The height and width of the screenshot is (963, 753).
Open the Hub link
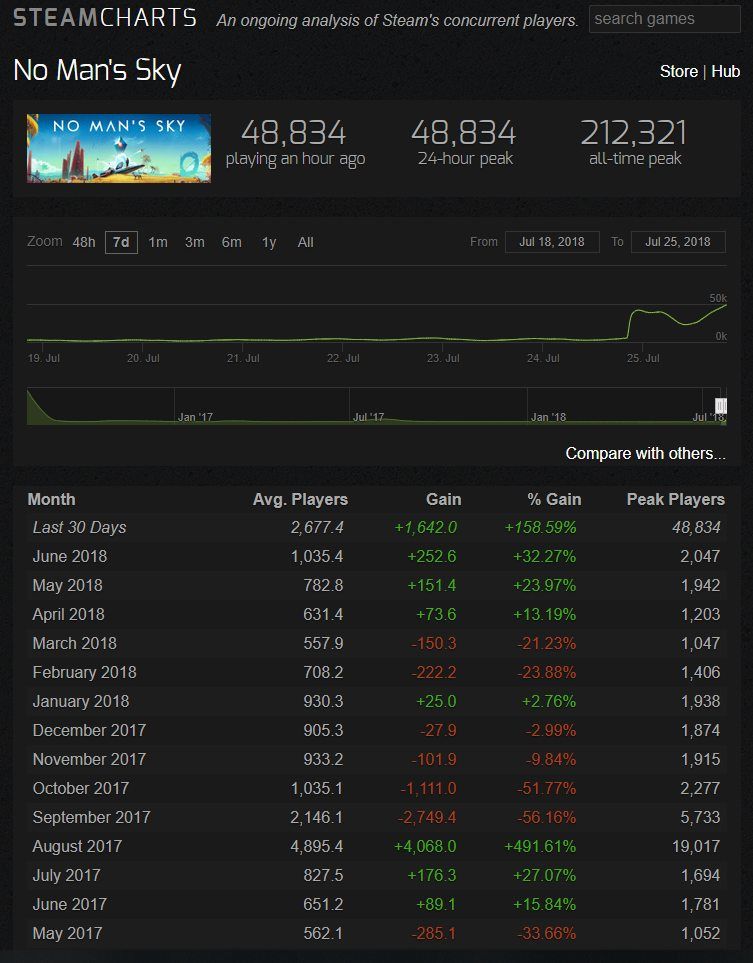[x=725, y=71]
